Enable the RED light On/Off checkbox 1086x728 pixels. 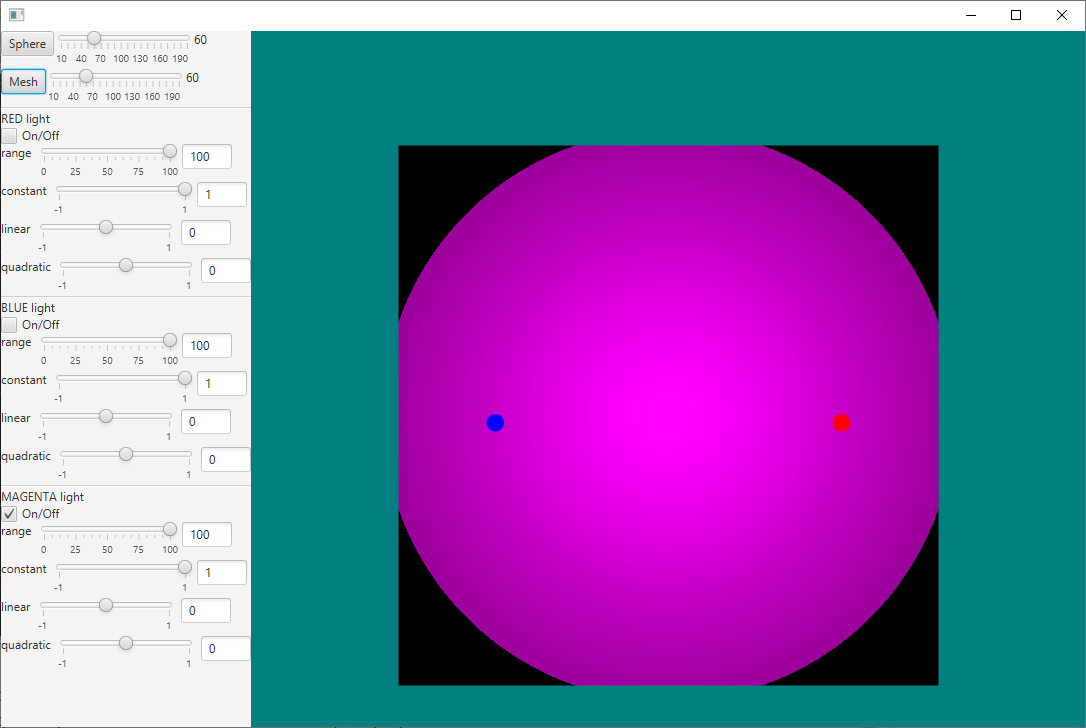tap(10, 136)
